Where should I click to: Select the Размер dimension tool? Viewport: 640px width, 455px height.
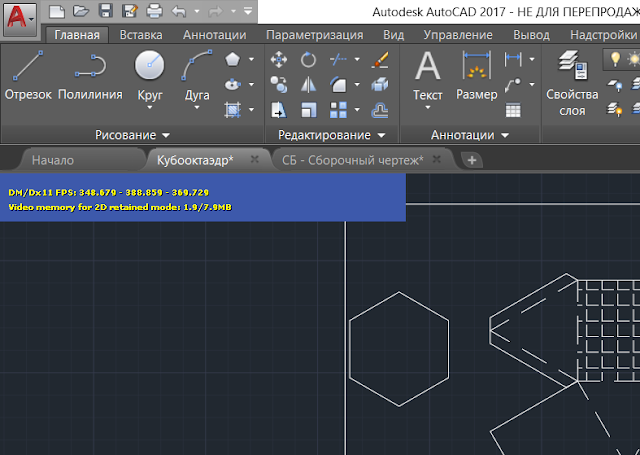[x=477, y=75]
